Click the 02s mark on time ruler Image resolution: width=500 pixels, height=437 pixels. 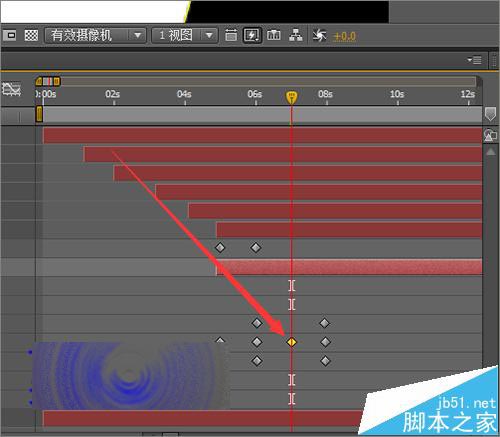coord(113,94)
